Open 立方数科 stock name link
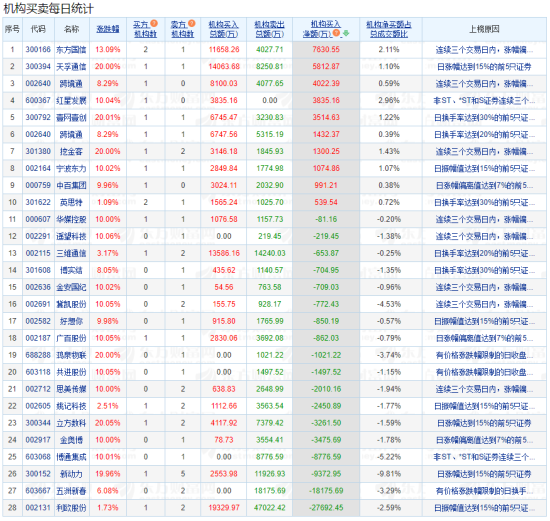Image resolution: width=550 pixels, height=521 pixels. [x=71, y=423]
